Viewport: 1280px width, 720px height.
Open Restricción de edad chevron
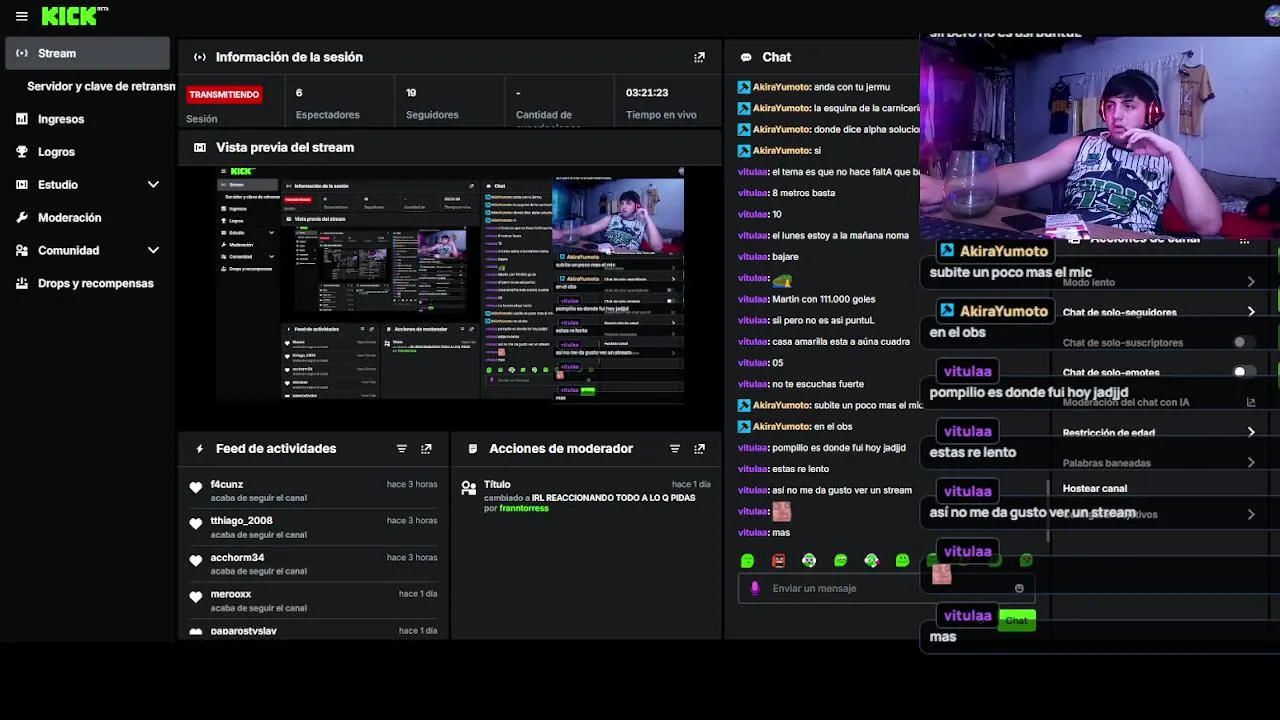(1251, 432)
